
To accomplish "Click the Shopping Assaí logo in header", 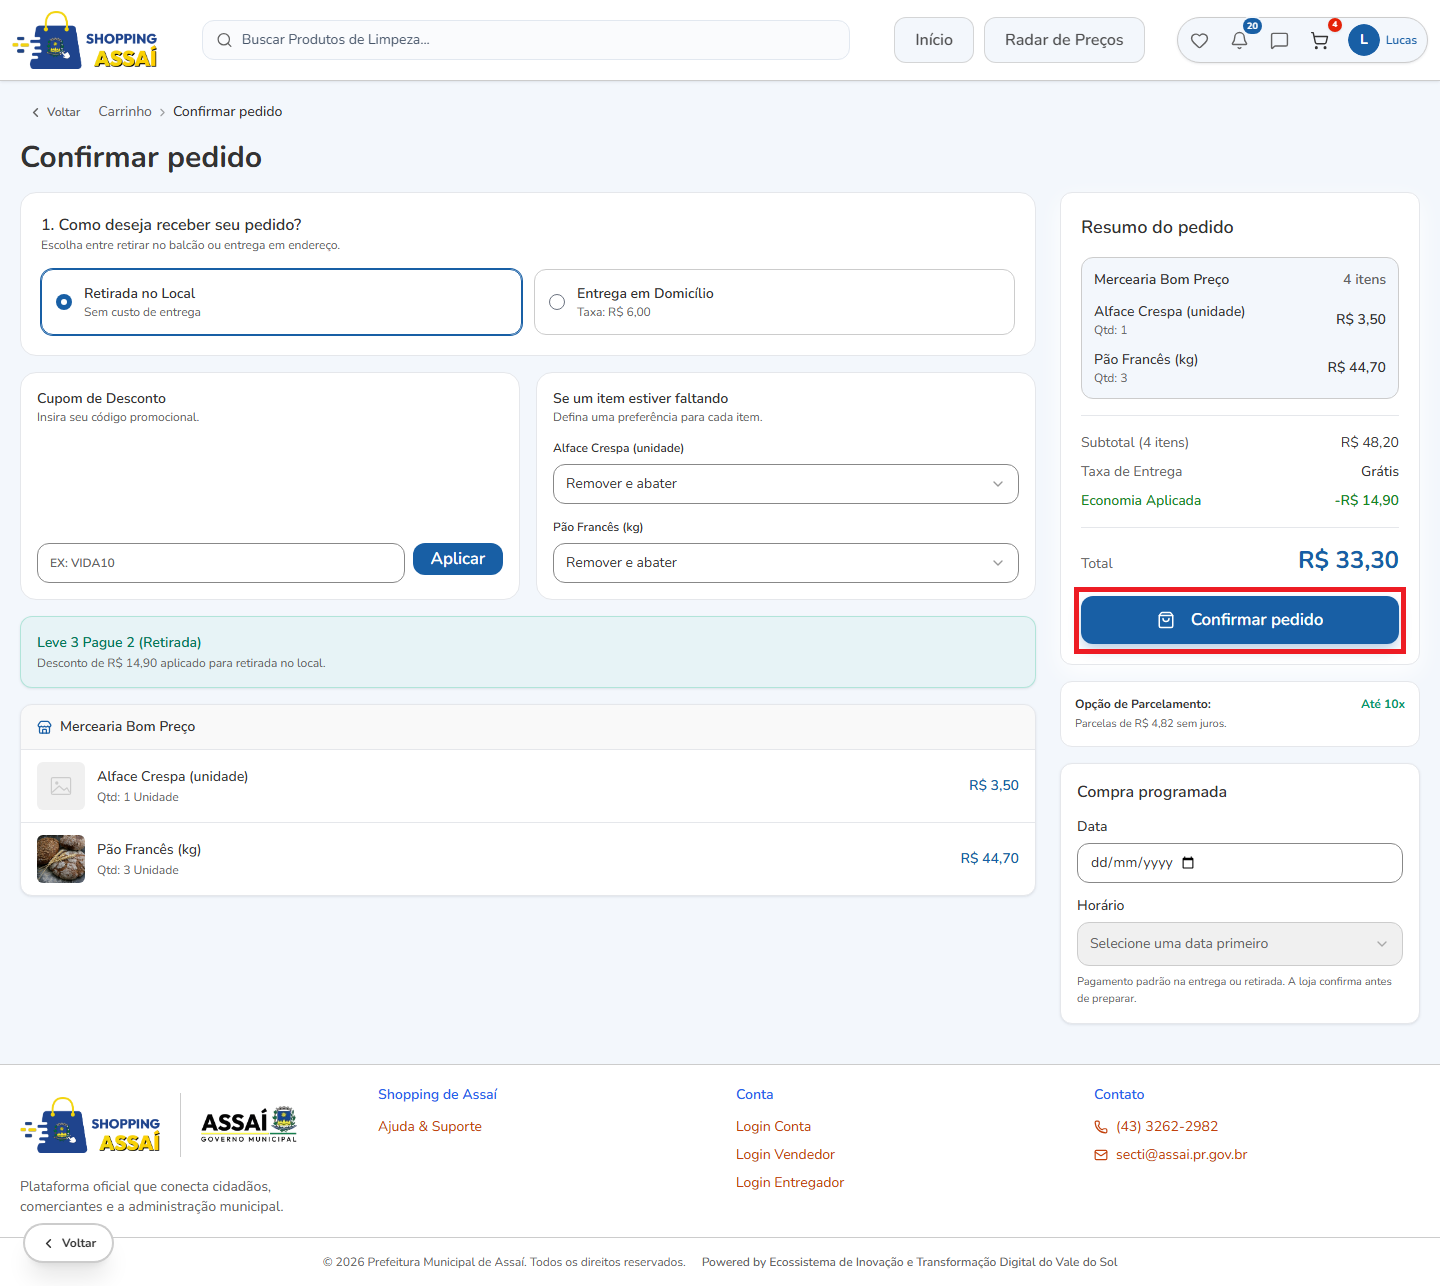I will (x=85, y=41).
